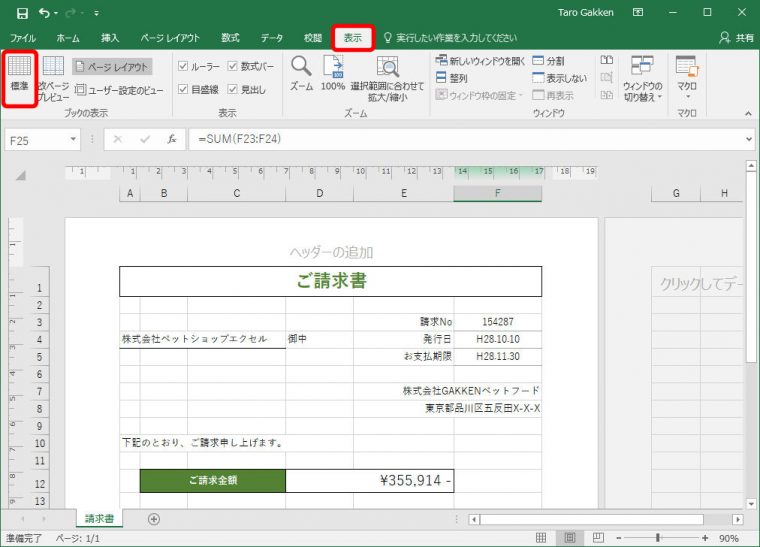This screenshot has height=547, width=760.
Task: Select the 請求書 sheet tab
Action: point(99,518)
